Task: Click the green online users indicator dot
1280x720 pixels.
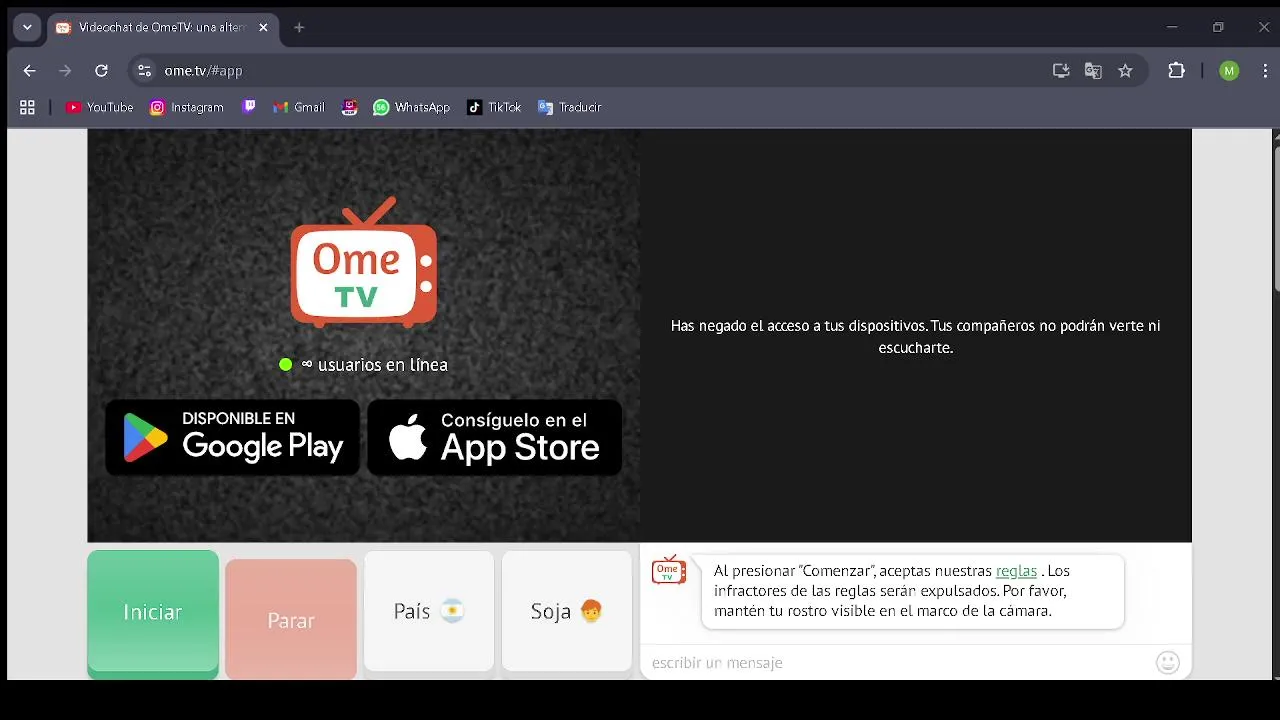Action: coord(286,365)
